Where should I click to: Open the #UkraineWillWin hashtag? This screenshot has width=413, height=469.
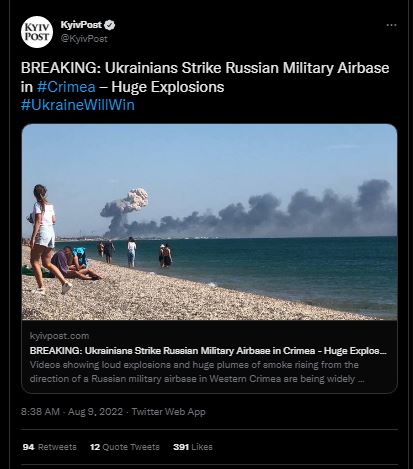click(x=78, y=105)
